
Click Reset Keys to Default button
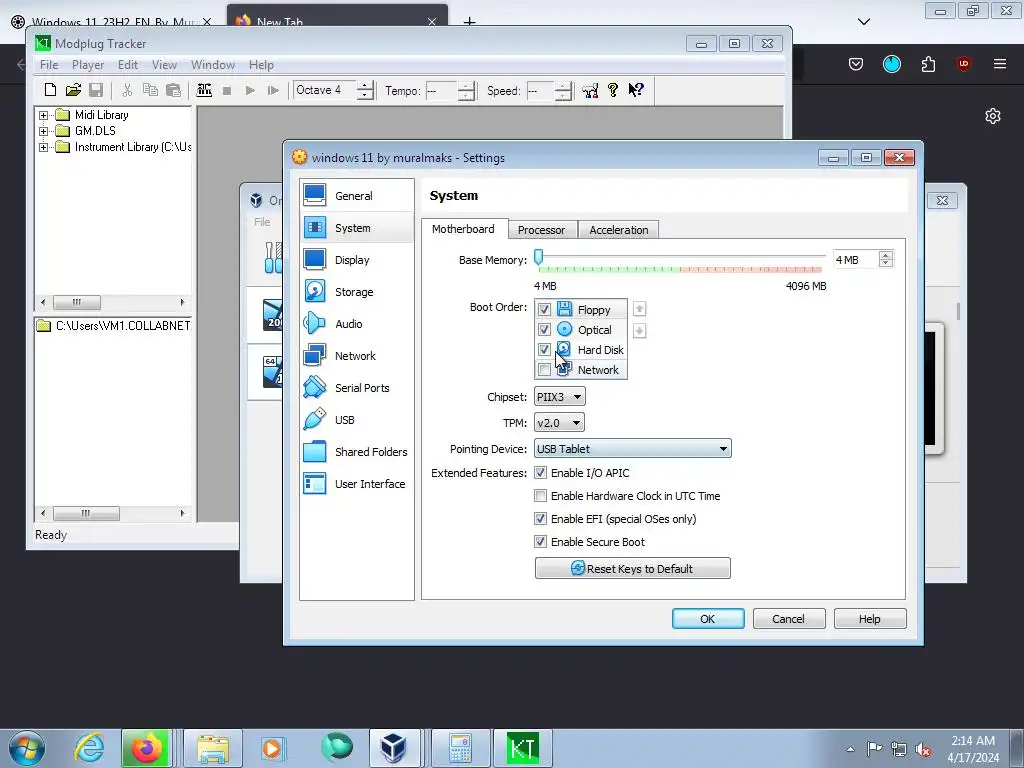(633, 568)
